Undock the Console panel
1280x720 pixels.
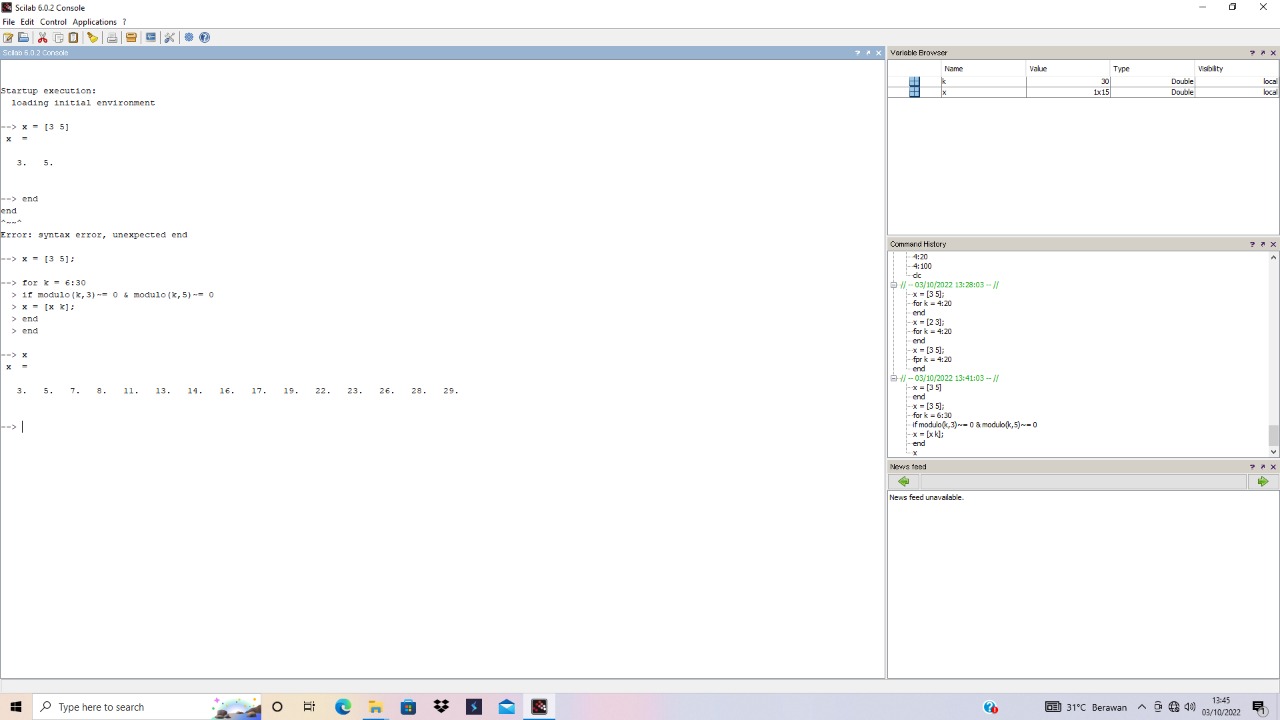(x=868, y=52)
